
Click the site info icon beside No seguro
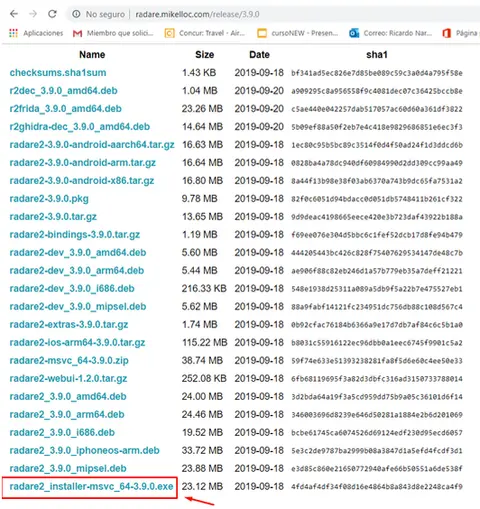tap(76, 14)
